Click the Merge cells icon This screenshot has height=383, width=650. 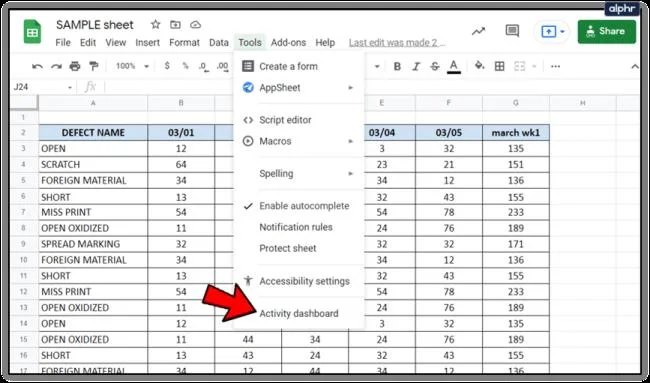coord(519,66)
